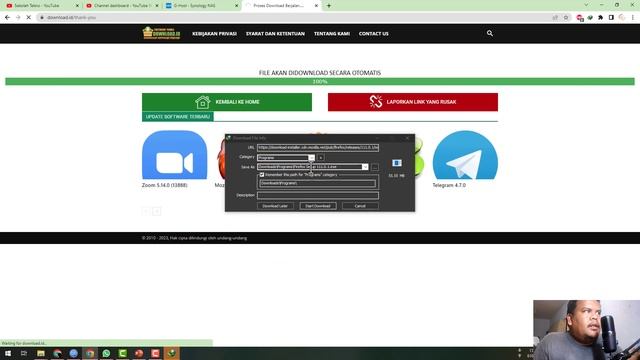Click the file type icon in download dialog
This screenshot has height=360, width=640.
pyautogui.click(x=396, y=163)
